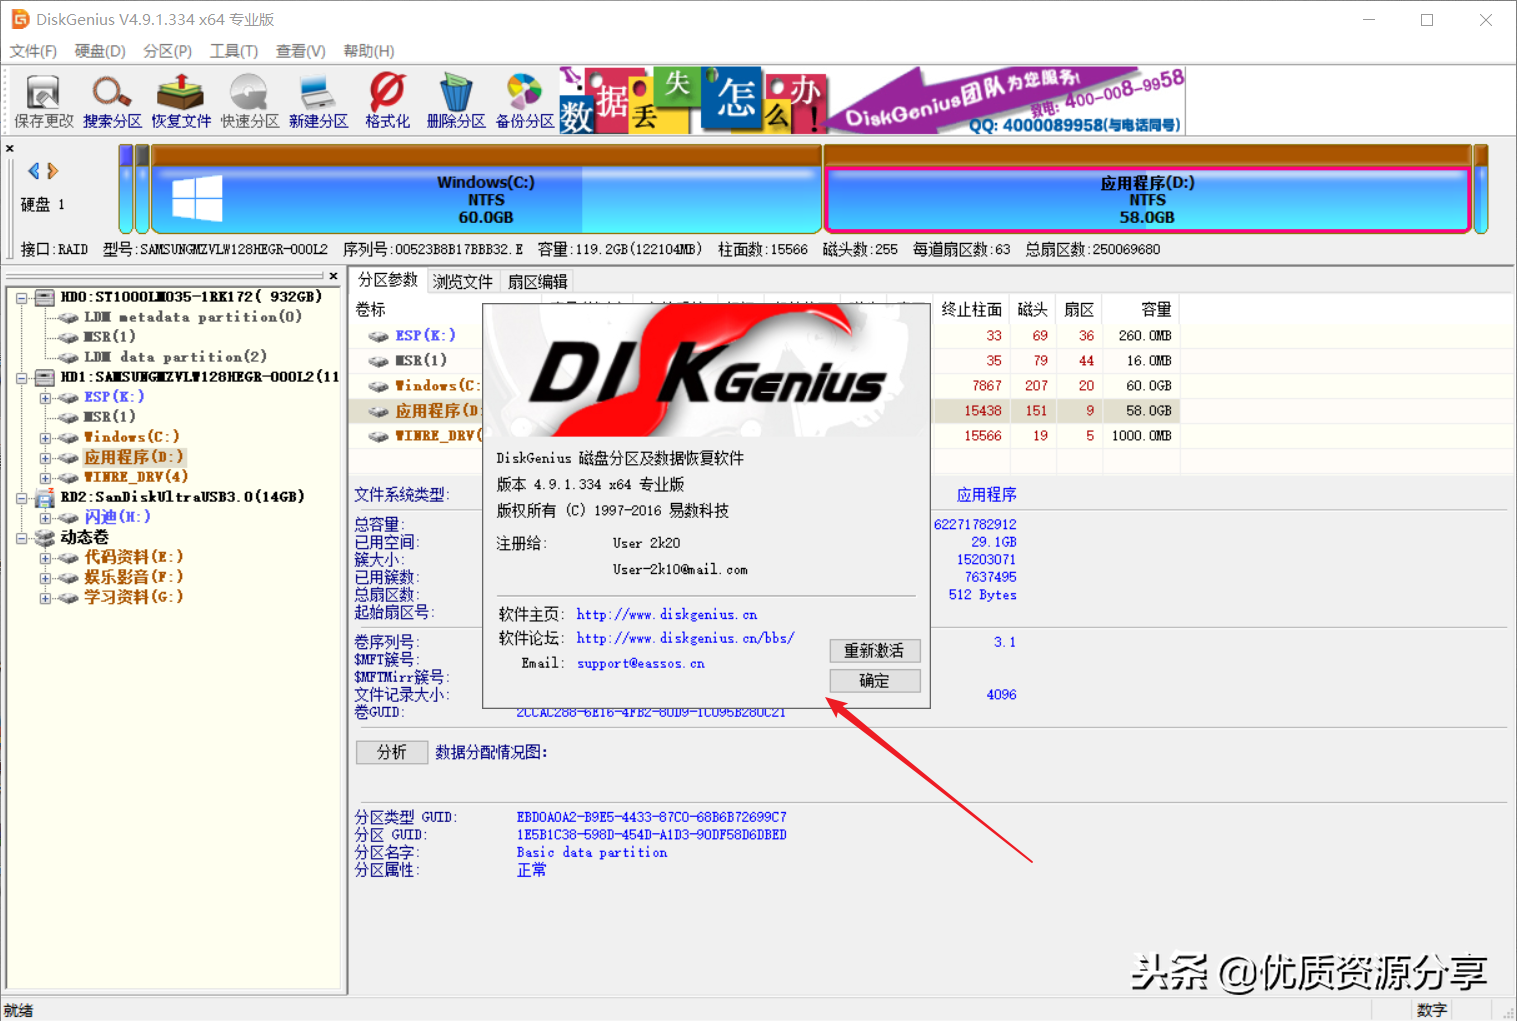Click the 保存更改 (Save Changes) toolbar icon
The image size is (1517, 1021).
pos(42,99)
